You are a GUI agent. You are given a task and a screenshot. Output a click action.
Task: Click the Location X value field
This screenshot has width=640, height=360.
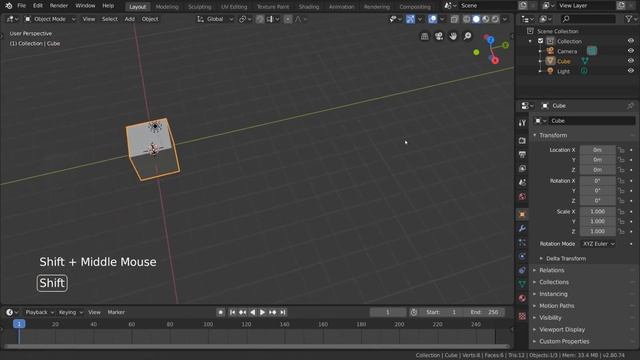[x=598, y=150]
